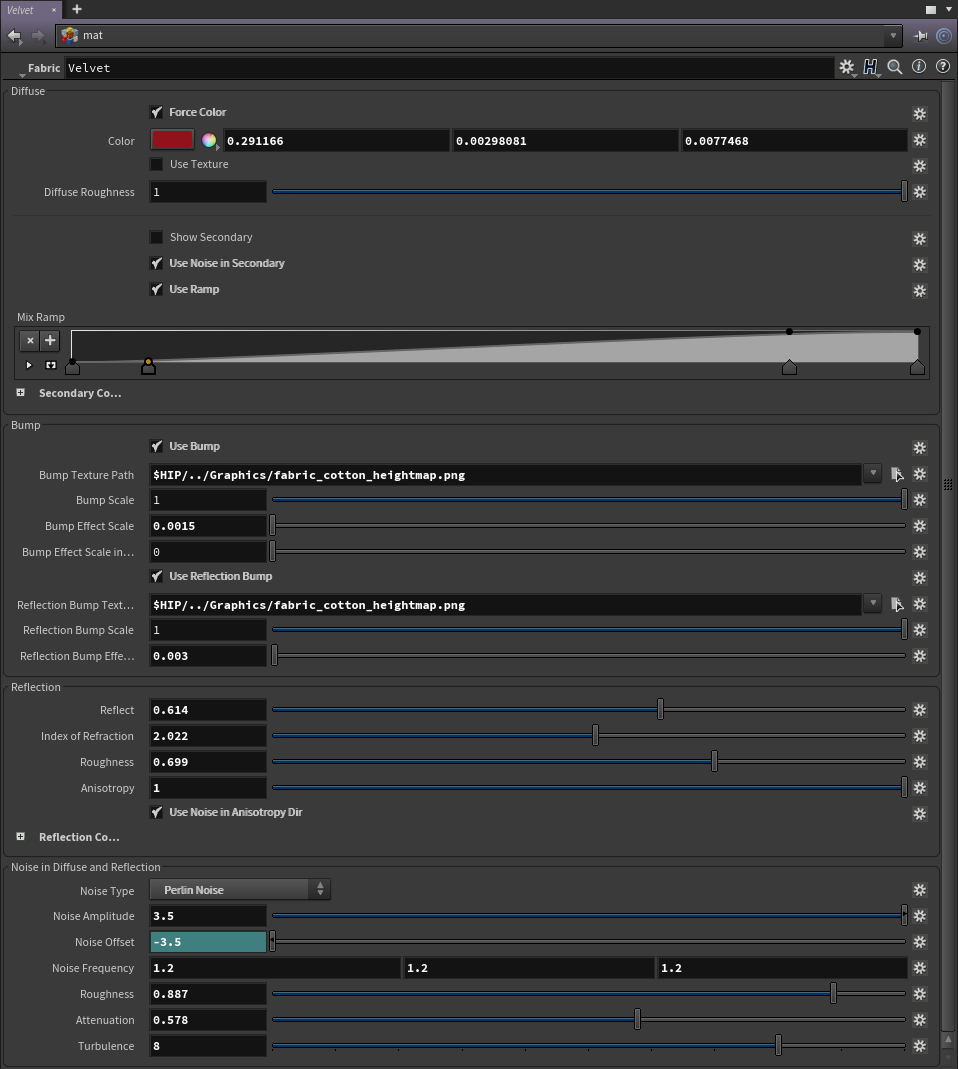Click the gear menu icon beside the Velvet name
This screenshot has height=1069, width=958.
[x=847, y=67]
